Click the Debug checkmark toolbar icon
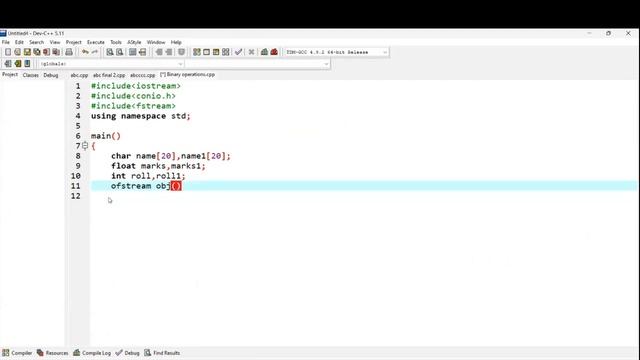 tap(239, 52)
